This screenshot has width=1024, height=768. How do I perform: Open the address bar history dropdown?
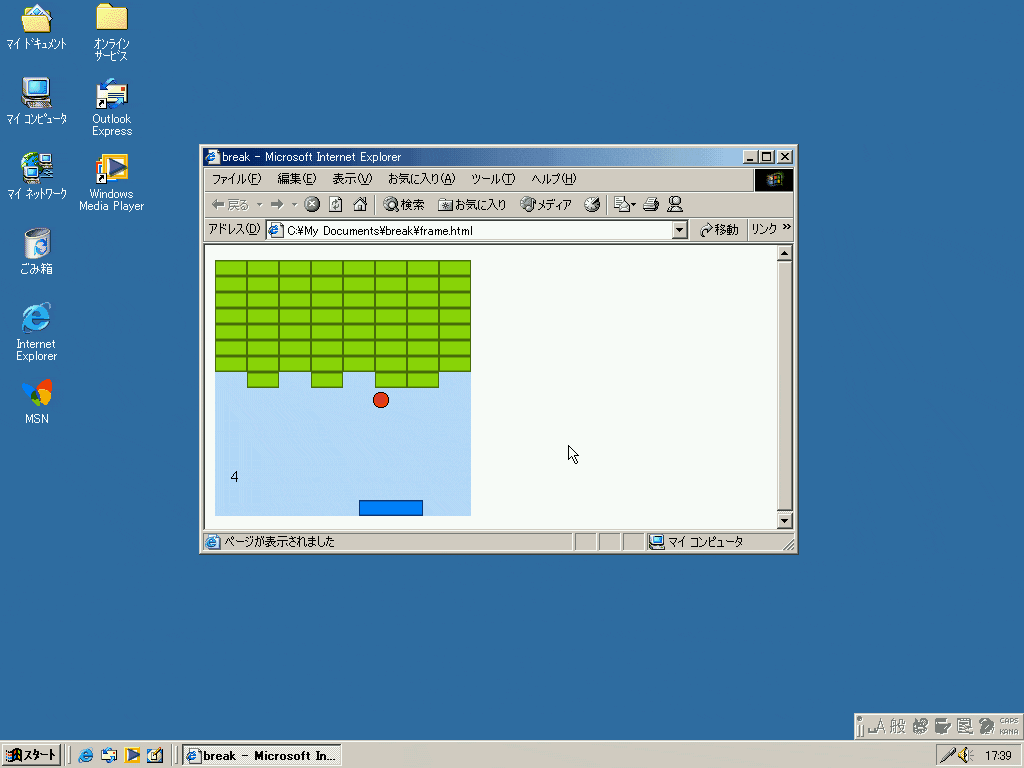pyautogui.click(x=680, y=229)
